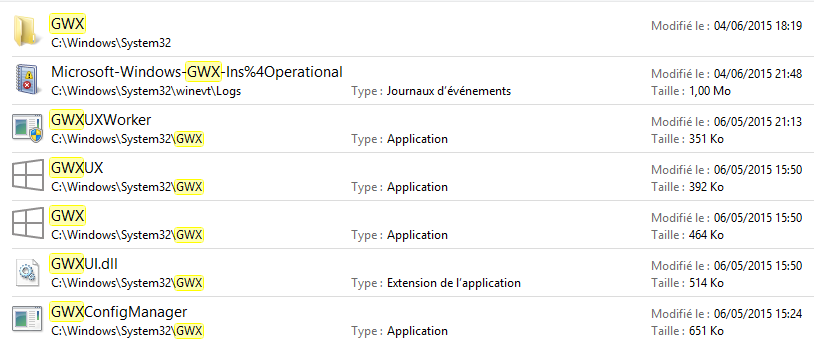The width and height of the screenshot is (814, 363).
Task: Click the Application type on the GWXConfigManager row
Action: [x=417, y=331]
